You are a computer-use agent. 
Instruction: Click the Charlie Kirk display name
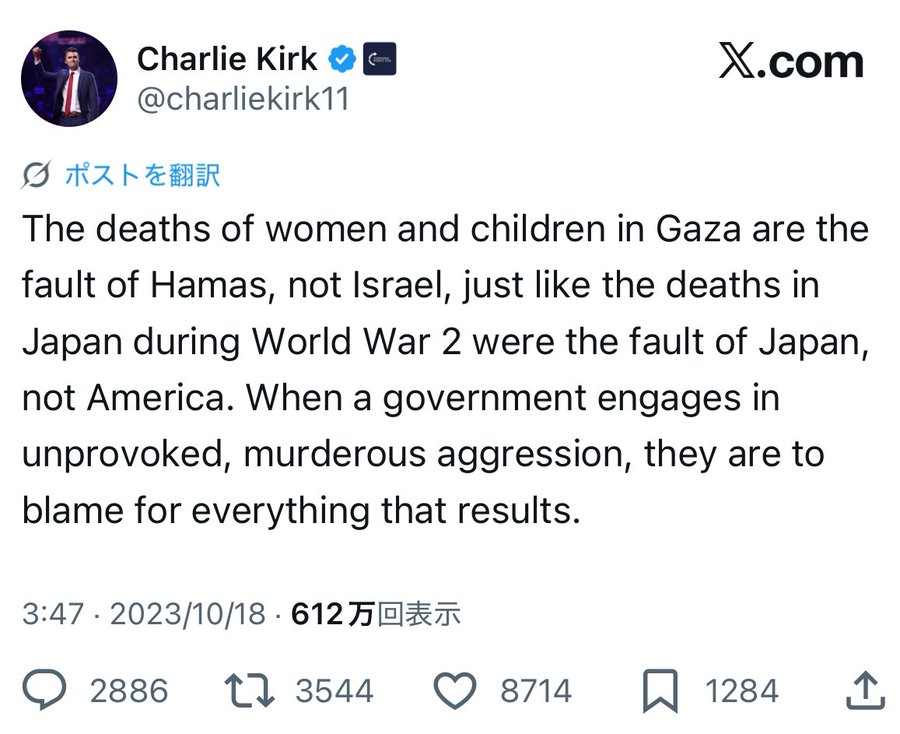coord(227,60)
